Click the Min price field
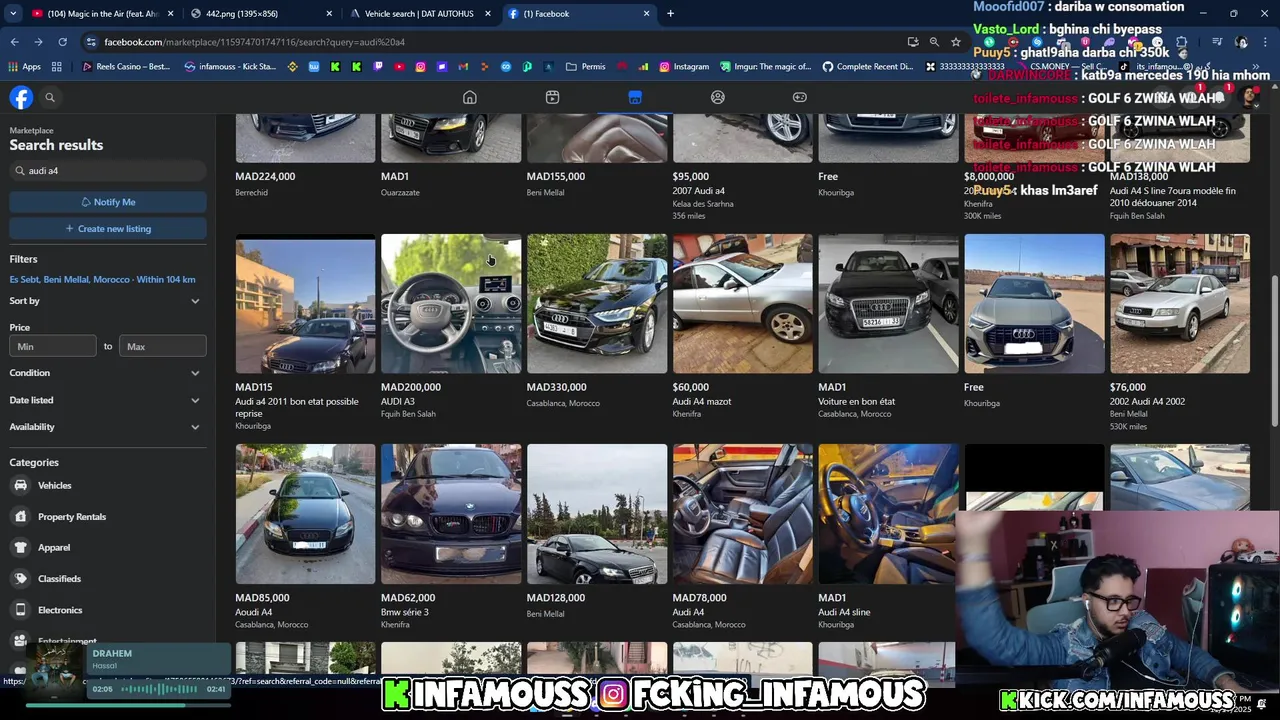 coord(53,346)
